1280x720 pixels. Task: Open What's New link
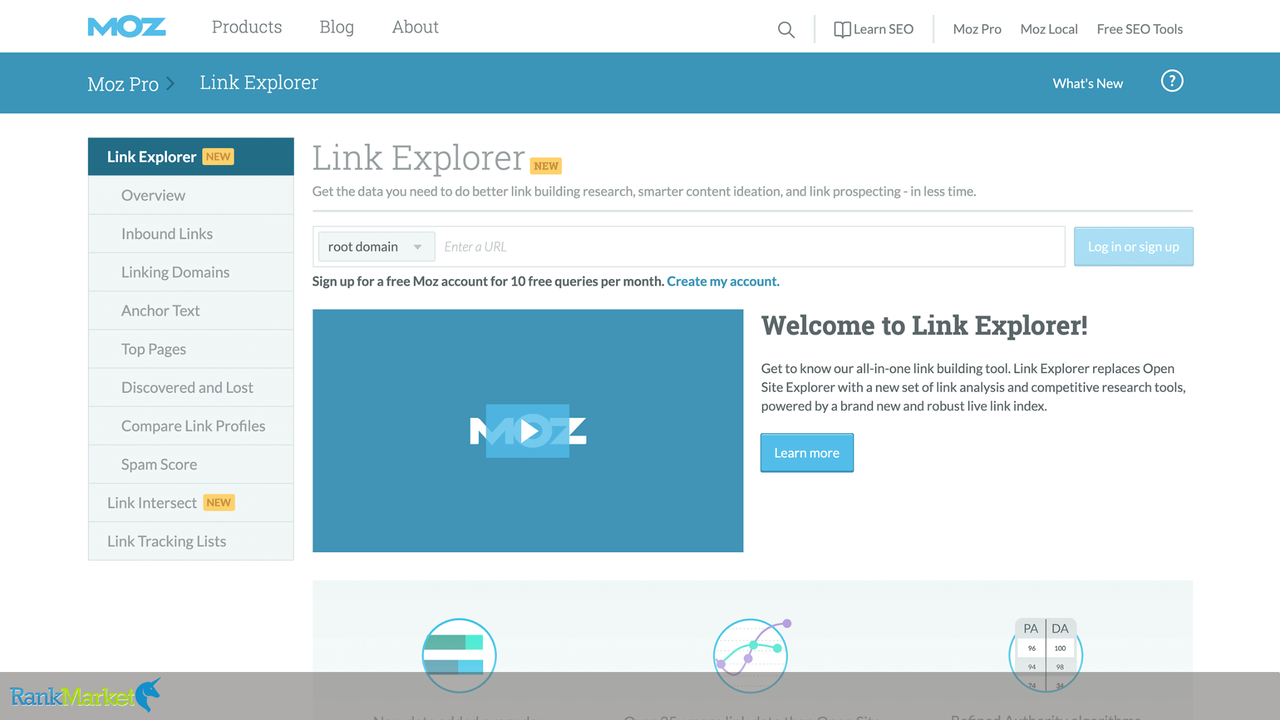[x=1088, y=84]
